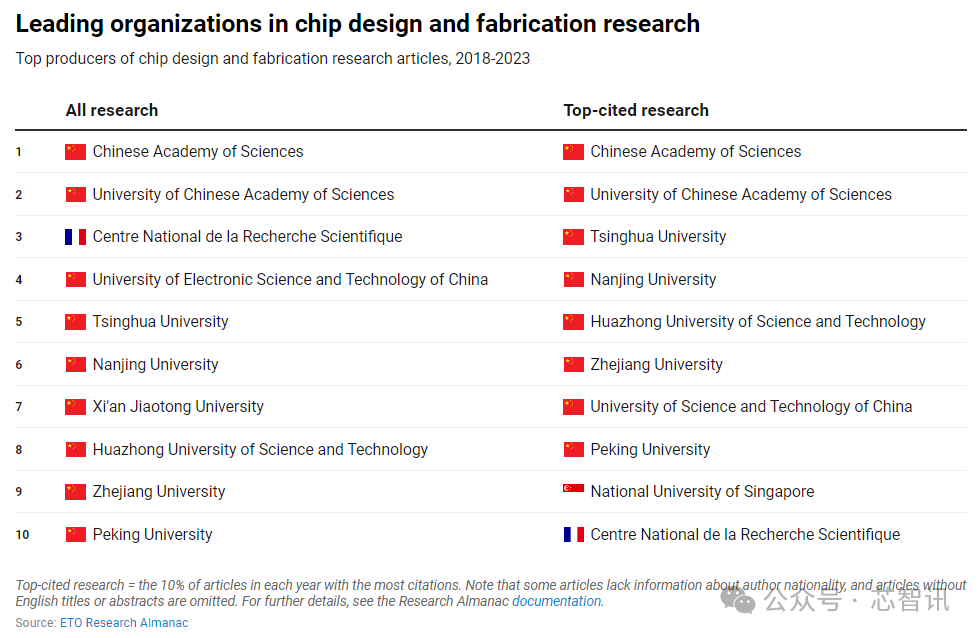Click Huazhong University in the All research column

[x=260, y=449]
